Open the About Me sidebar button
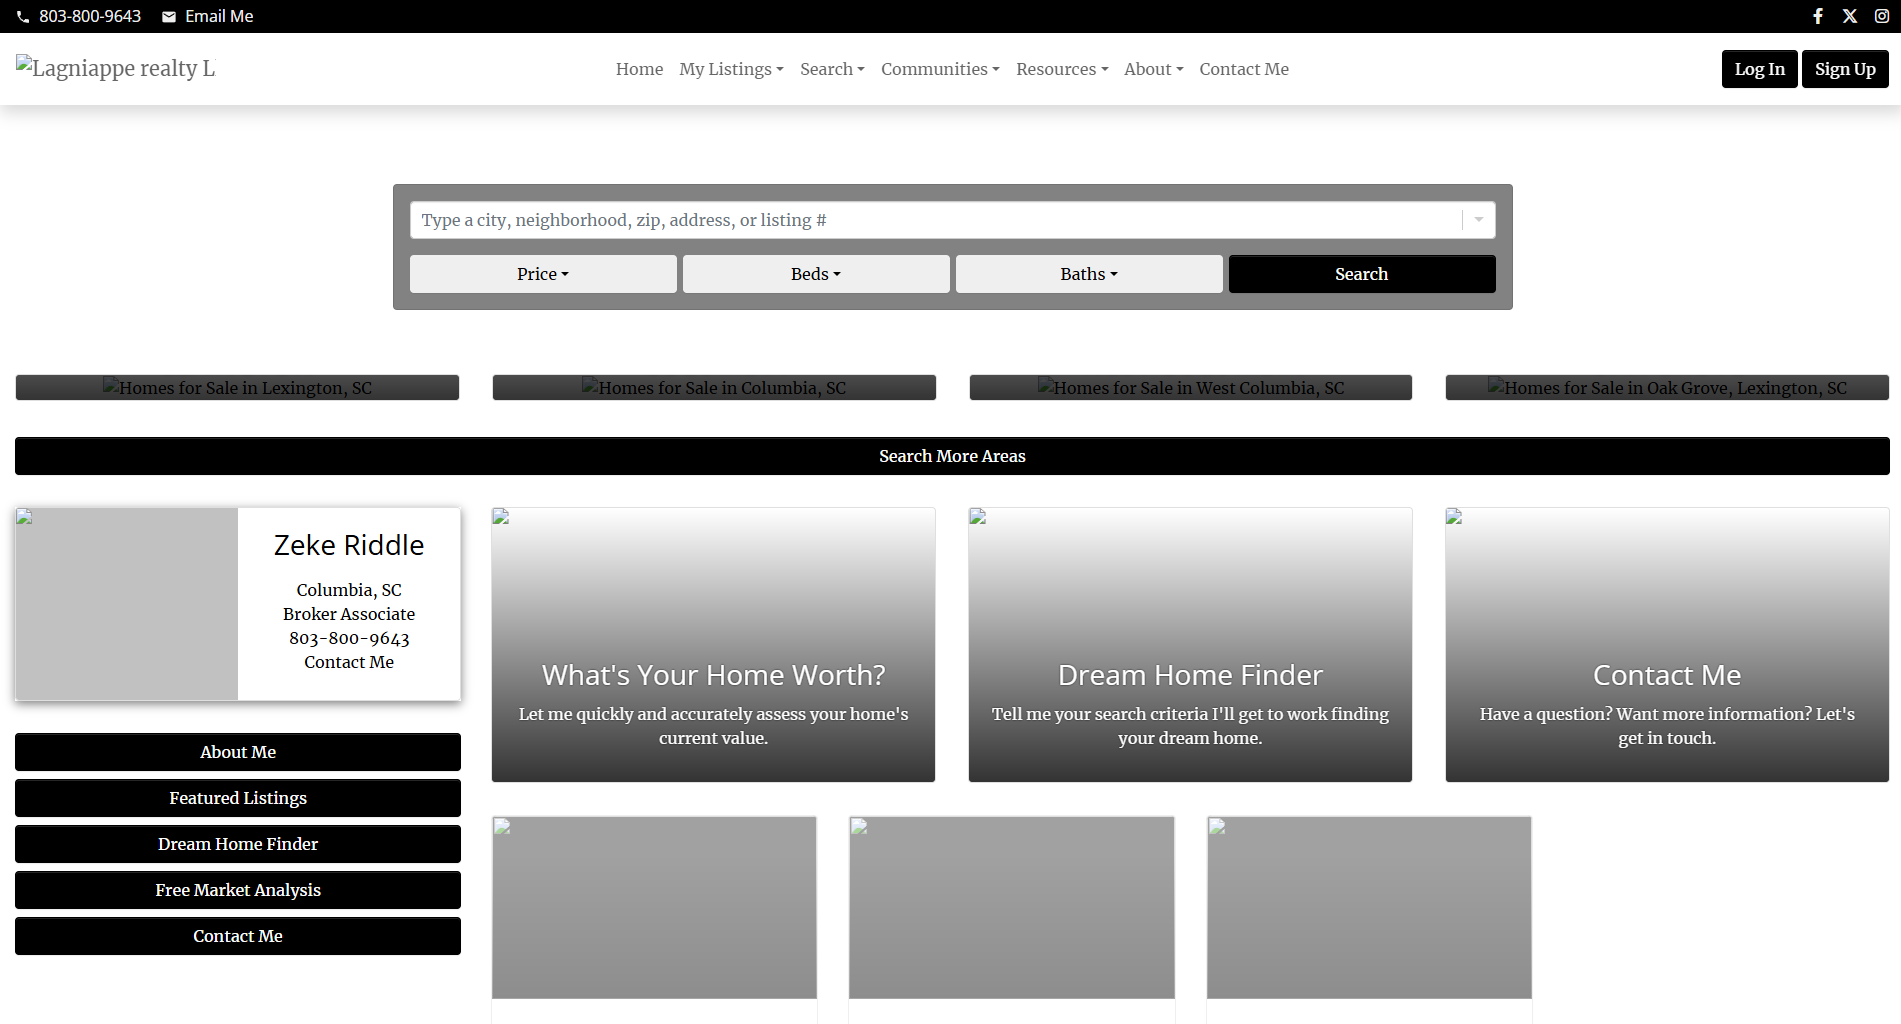 (x=238, y=752)
